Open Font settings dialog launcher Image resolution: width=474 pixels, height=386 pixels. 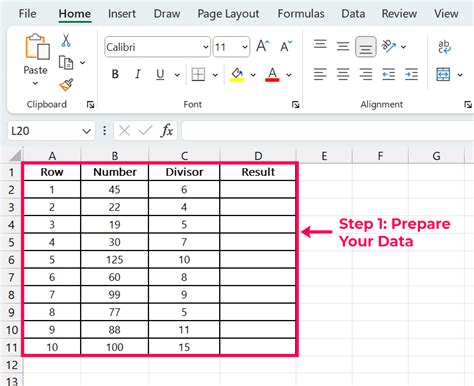295,105
